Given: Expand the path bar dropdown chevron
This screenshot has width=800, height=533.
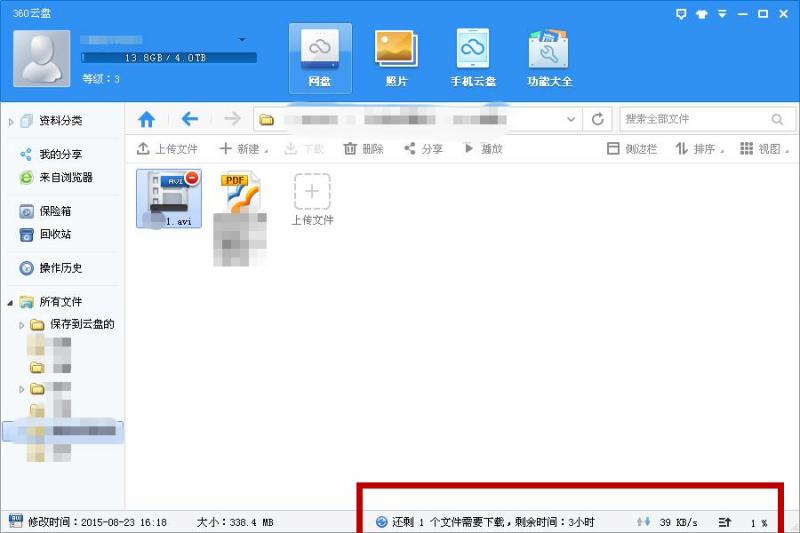Looking at the screenshot, I should 571,119.
